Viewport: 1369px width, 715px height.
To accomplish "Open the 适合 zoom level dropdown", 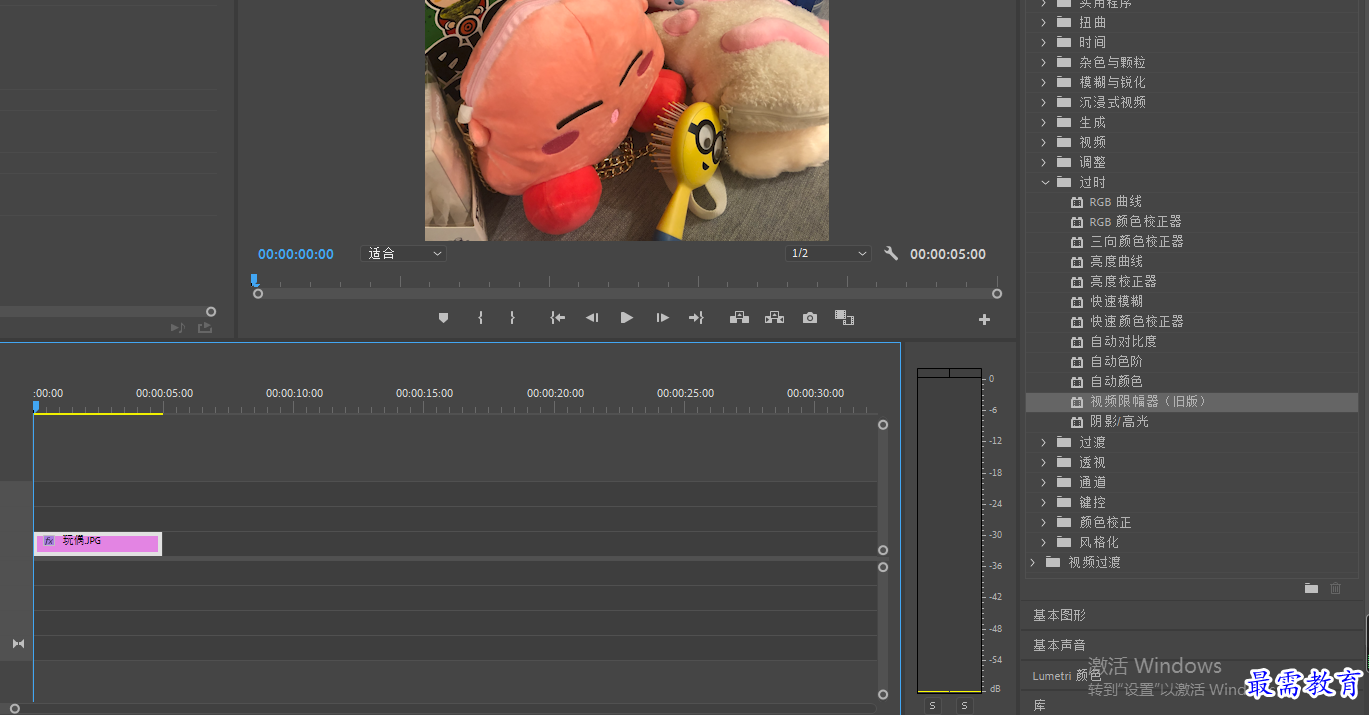I will (403, 254).
